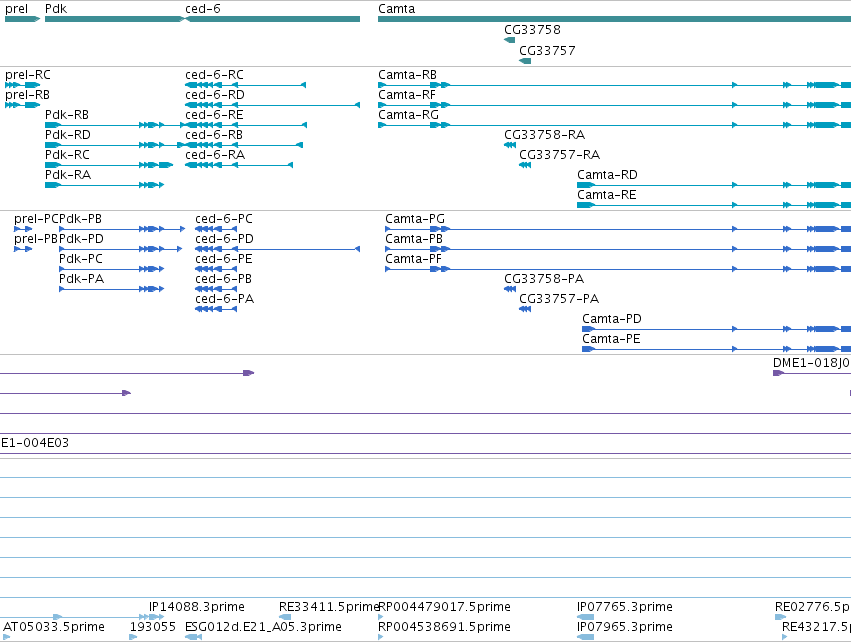Select the RP004538691.5prime EST label
The width and height of the screenshot is (851, 642).
(x=444, y=627)
